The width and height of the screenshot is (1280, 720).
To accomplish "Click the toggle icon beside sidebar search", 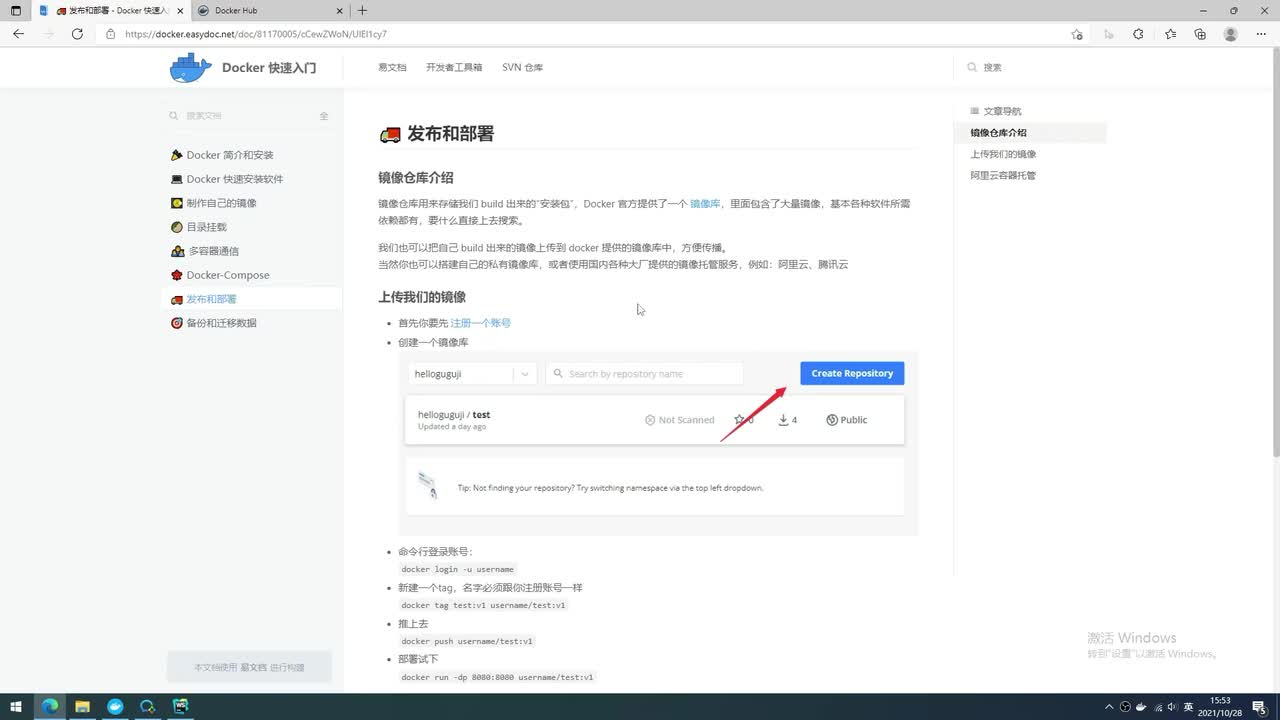I will point(324,116).
